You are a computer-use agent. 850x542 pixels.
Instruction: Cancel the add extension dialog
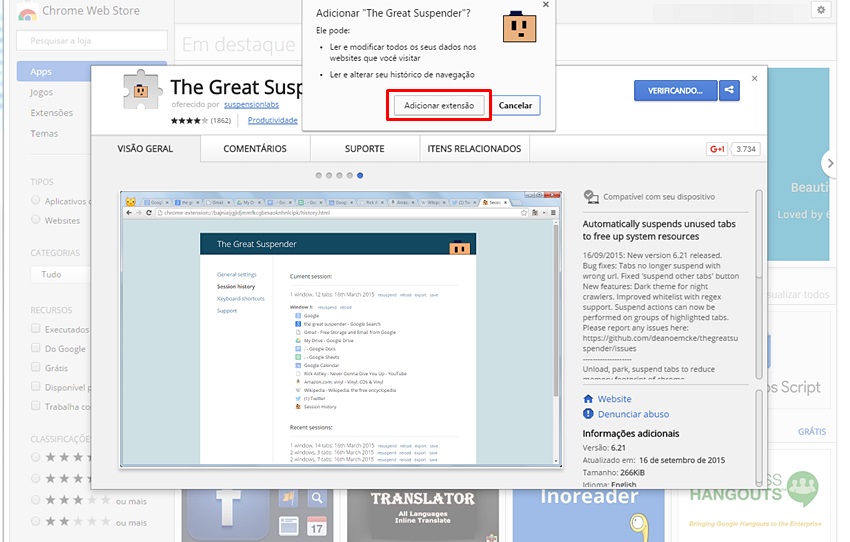(x=515, y=105)
